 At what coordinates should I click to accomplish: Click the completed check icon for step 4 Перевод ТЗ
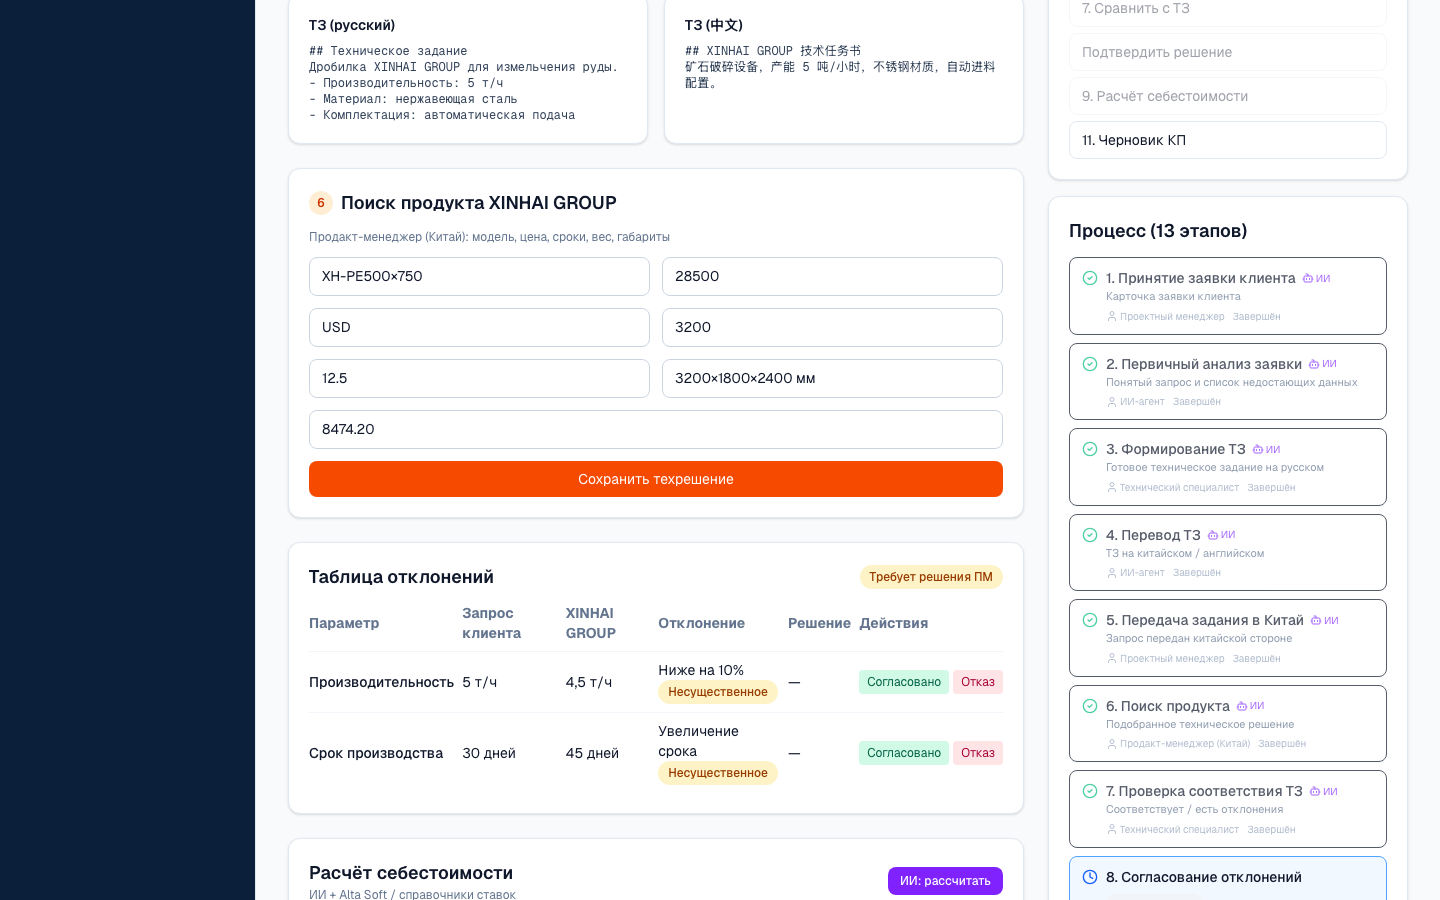1090,535
